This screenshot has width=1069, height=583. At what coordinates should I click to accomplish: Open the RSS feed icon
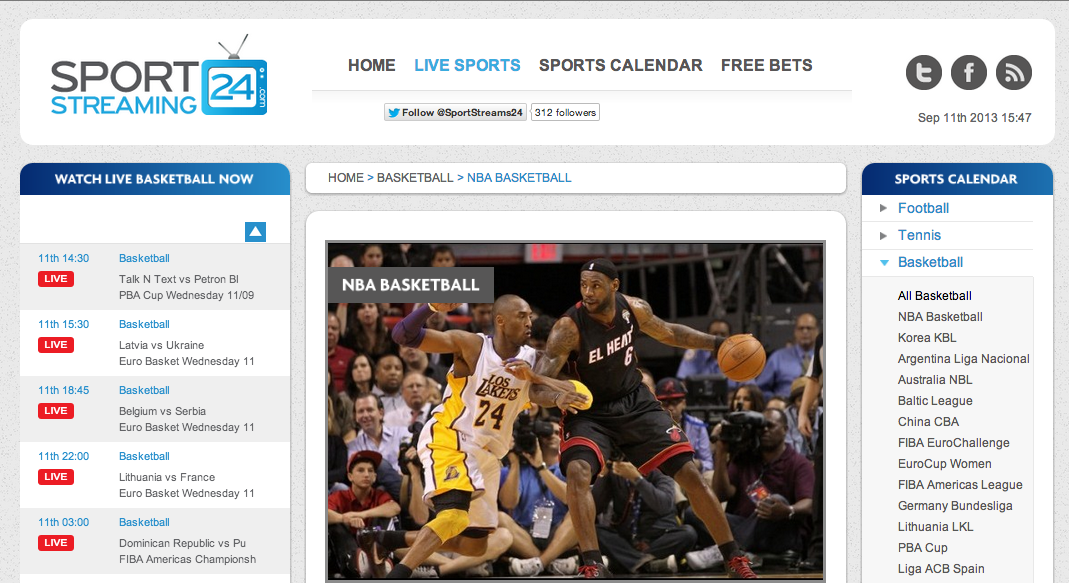(1014, 73)
